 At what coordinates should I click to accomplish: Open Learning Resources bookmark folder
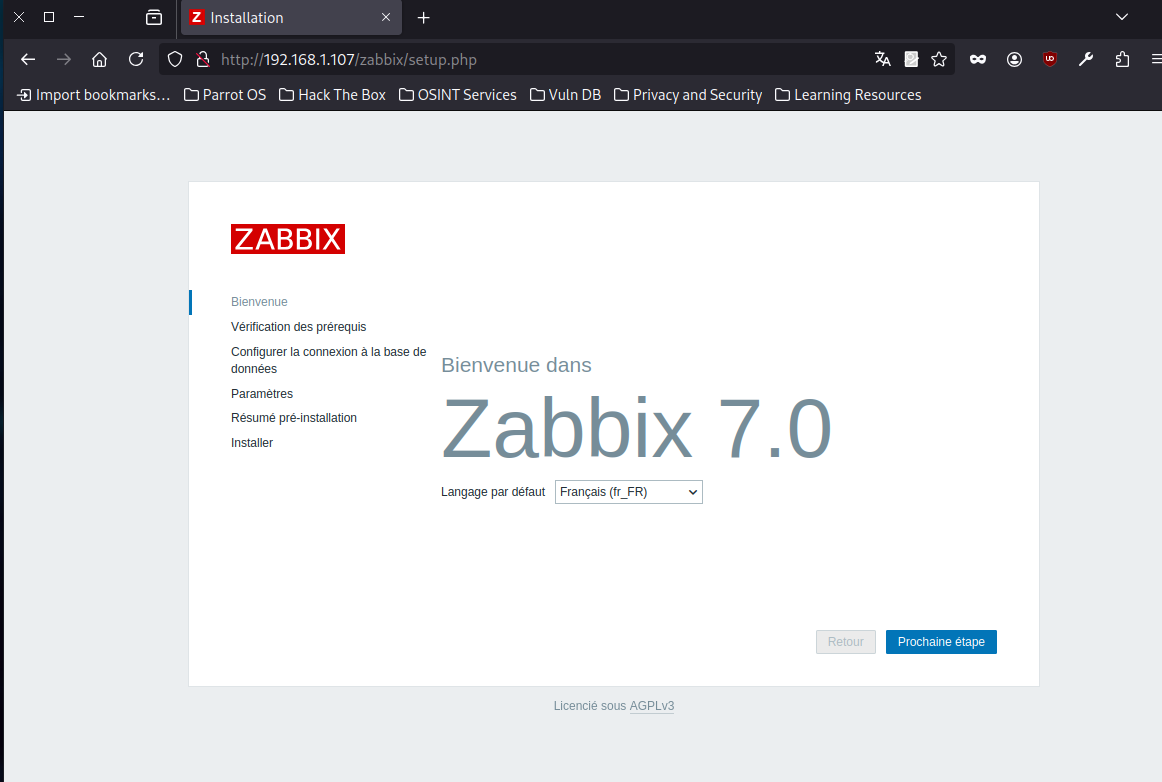849,95
